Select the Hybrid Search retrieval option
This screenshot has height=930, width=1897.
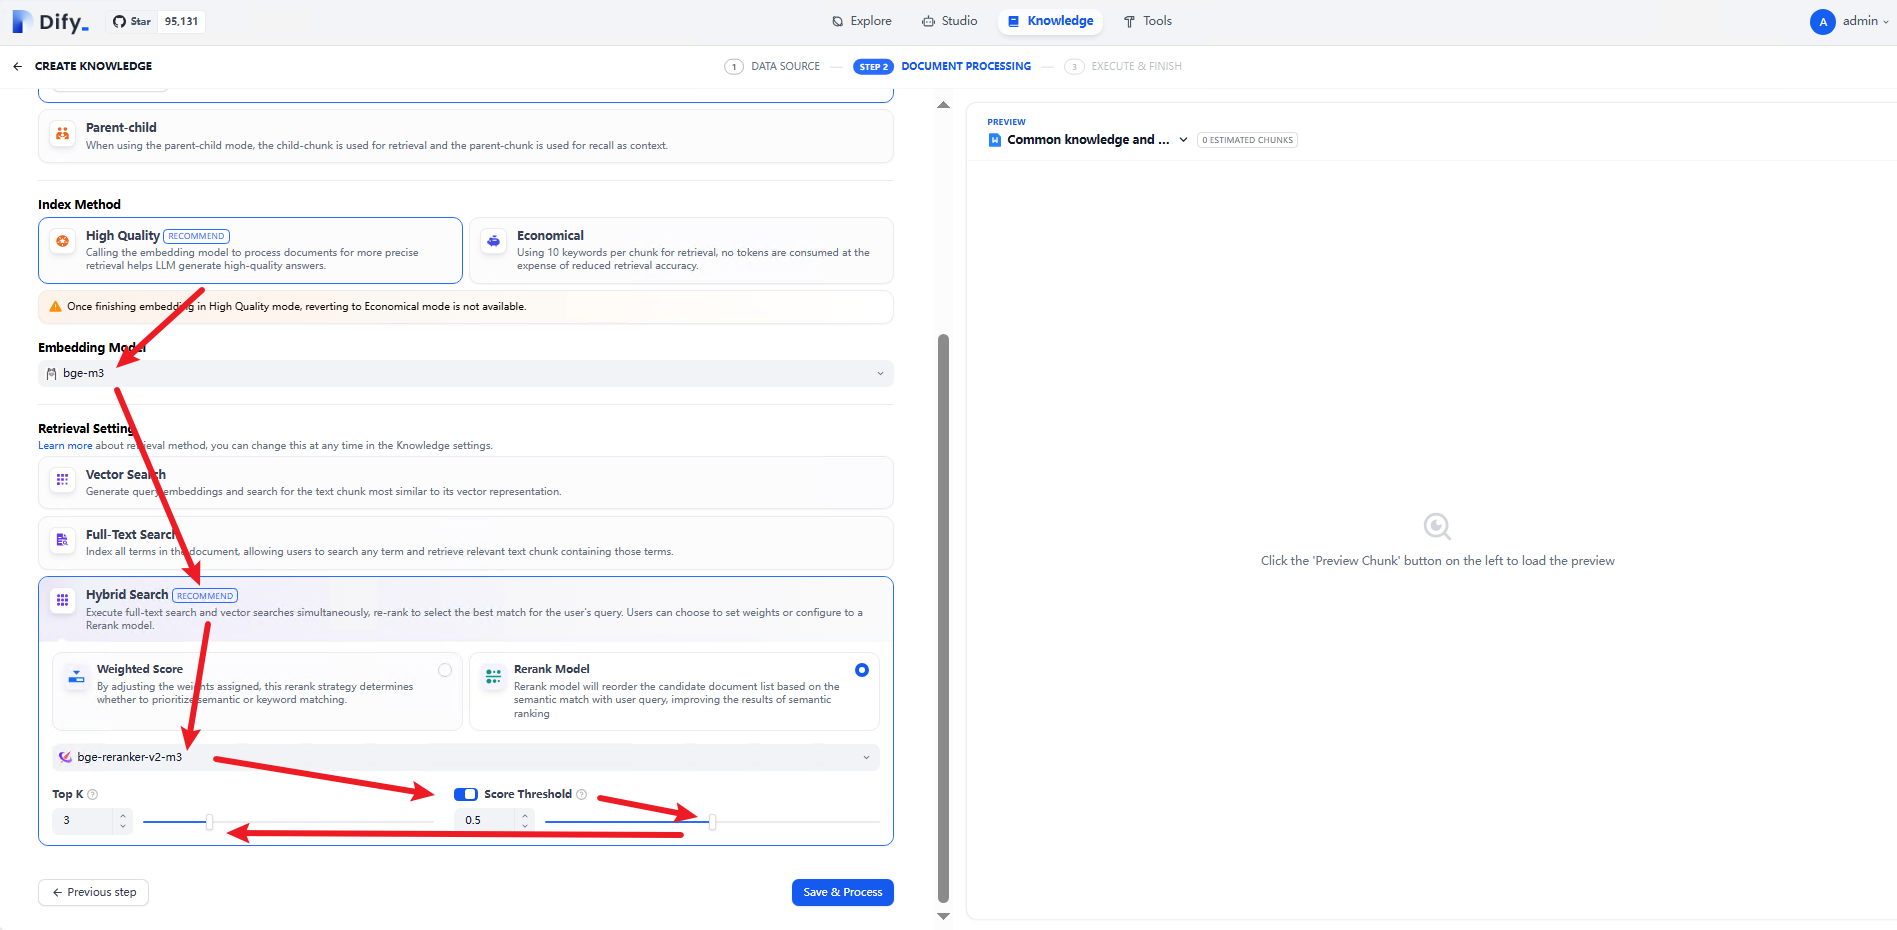coord(466,609)
